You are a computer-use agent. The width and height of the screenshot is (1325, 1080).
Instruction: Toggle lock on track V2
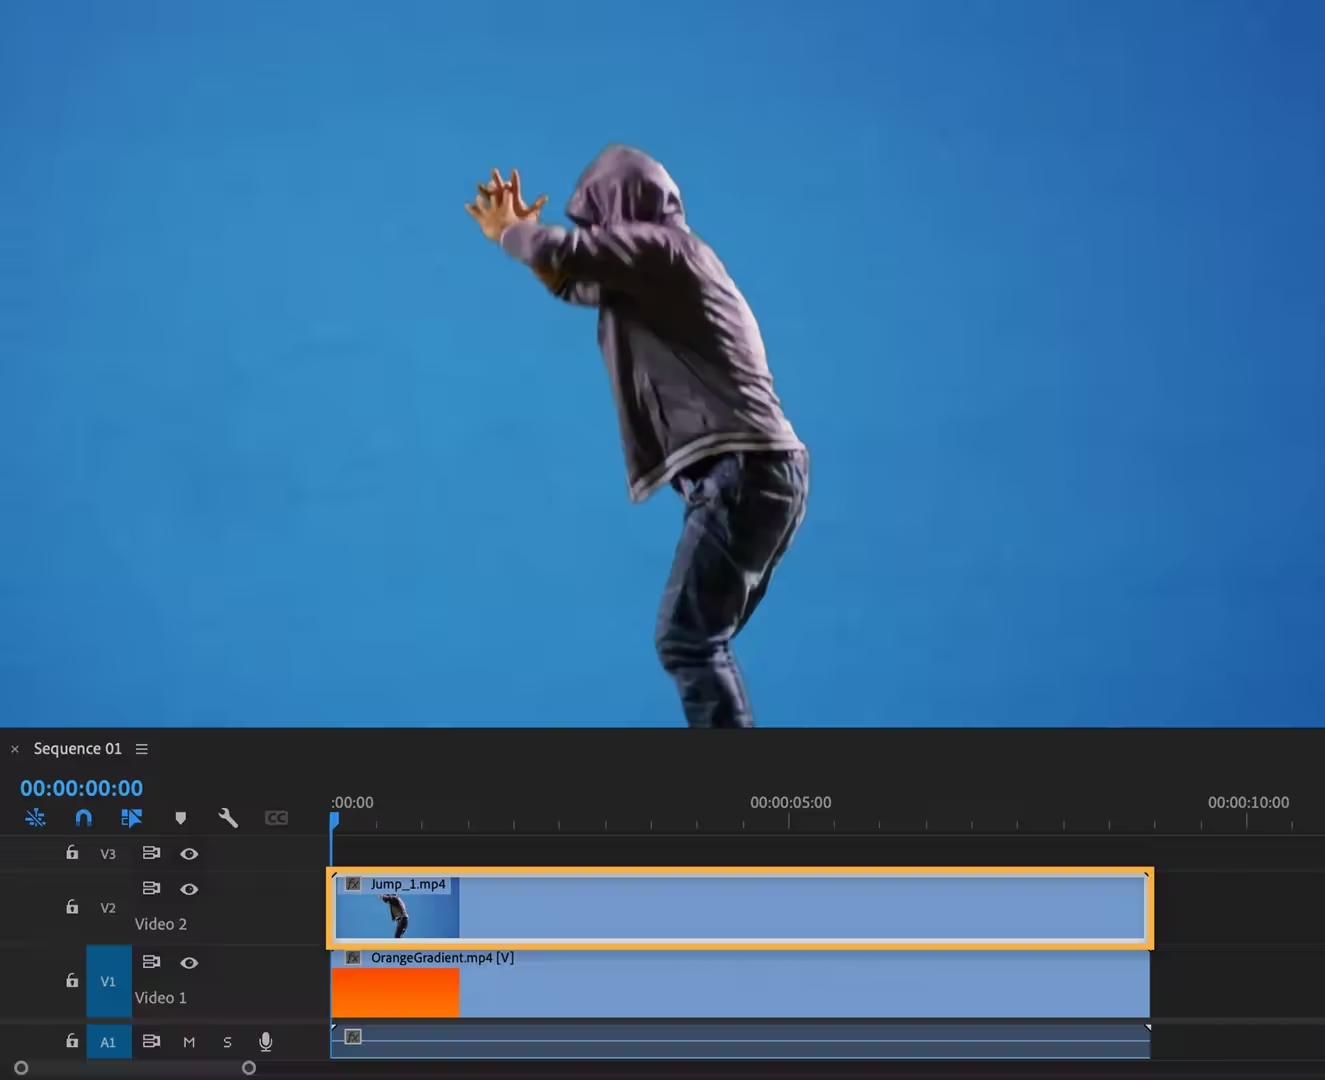click(x=72, y=907)
